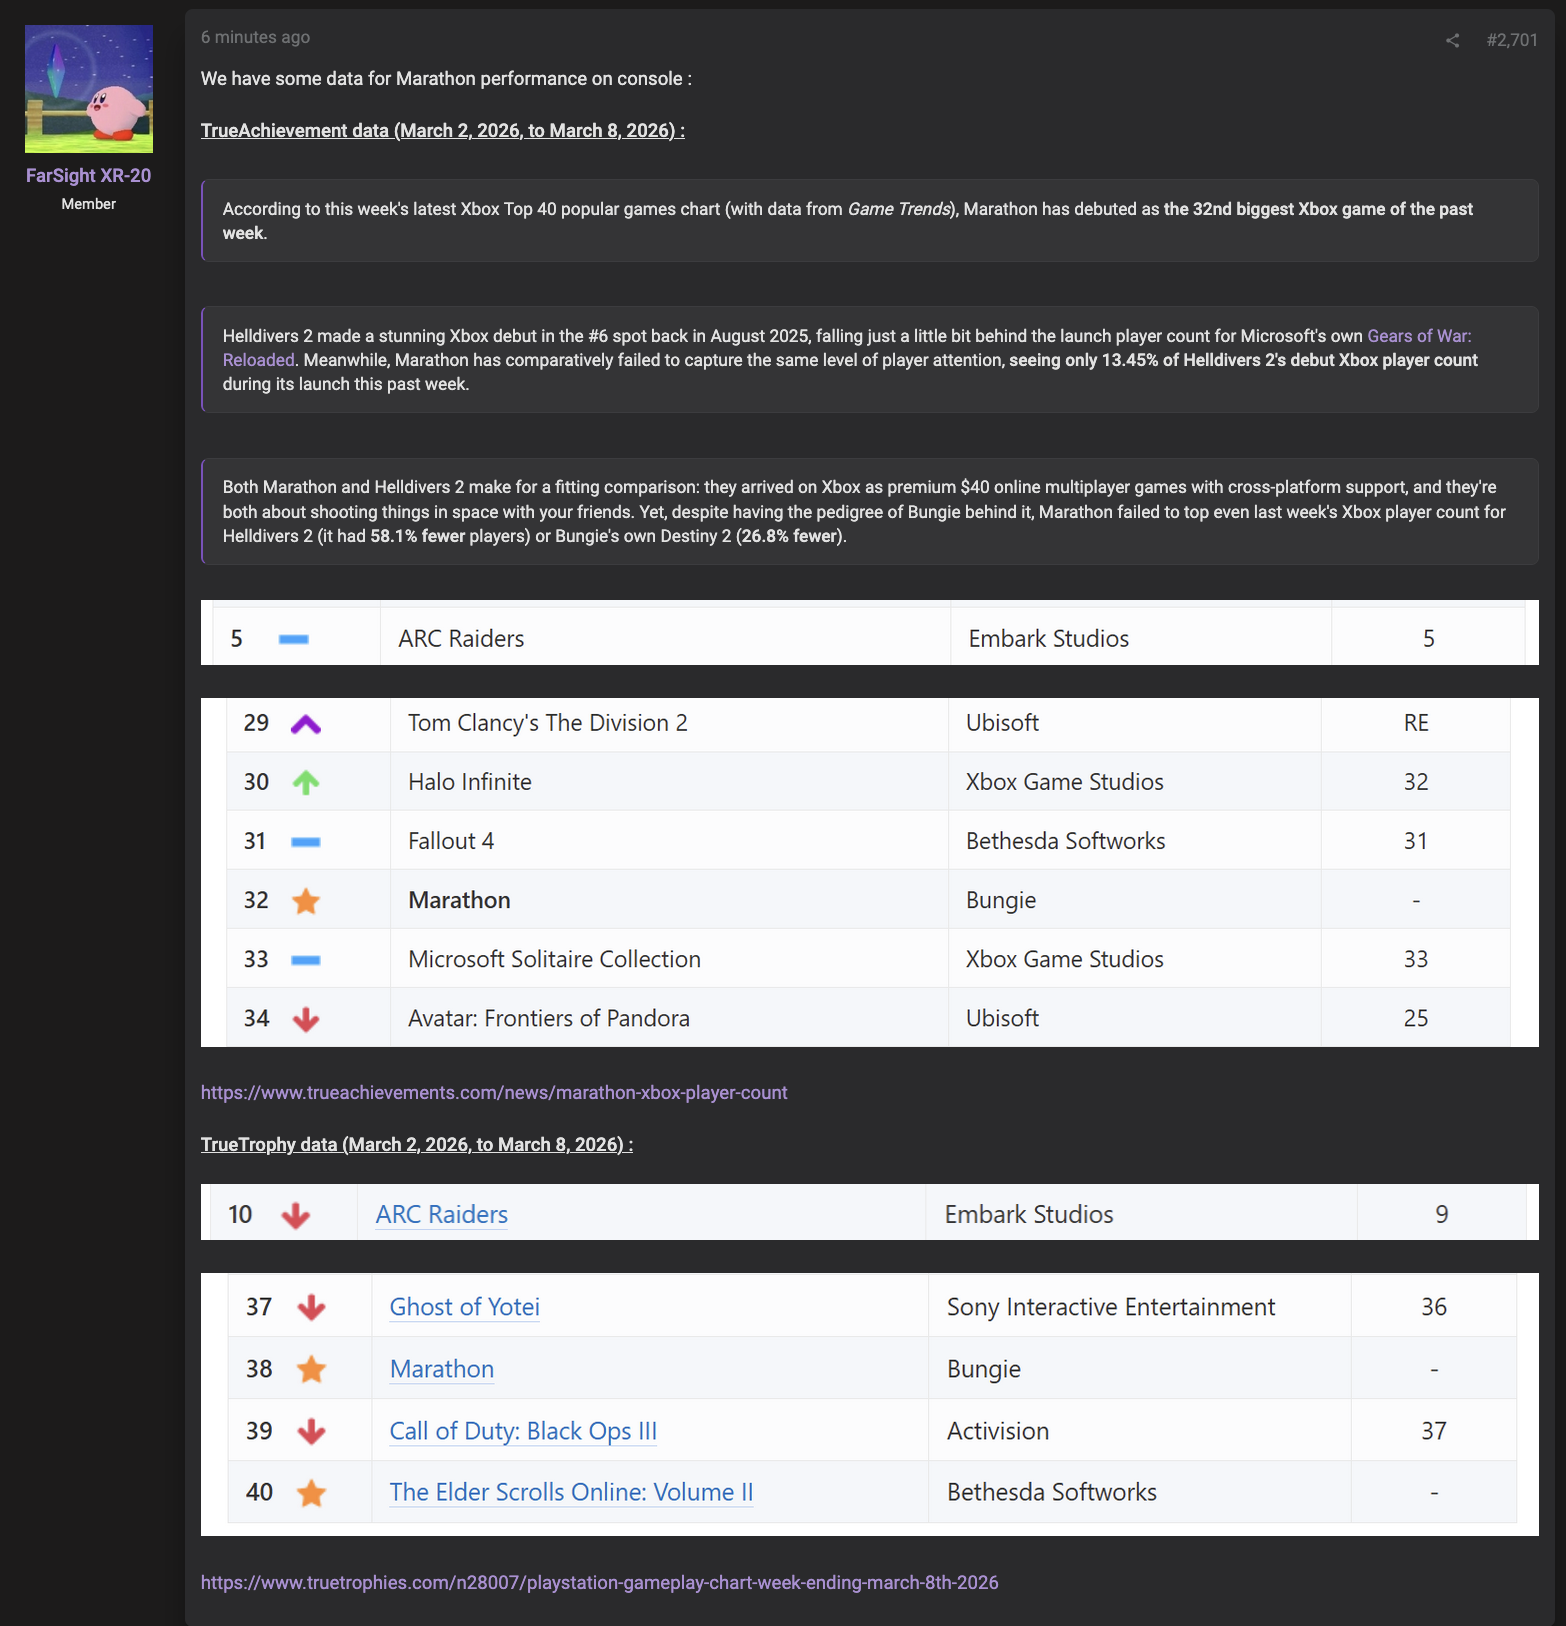Click the blue dash beside Microsoft Solitaire Collection

coord(306,960)
